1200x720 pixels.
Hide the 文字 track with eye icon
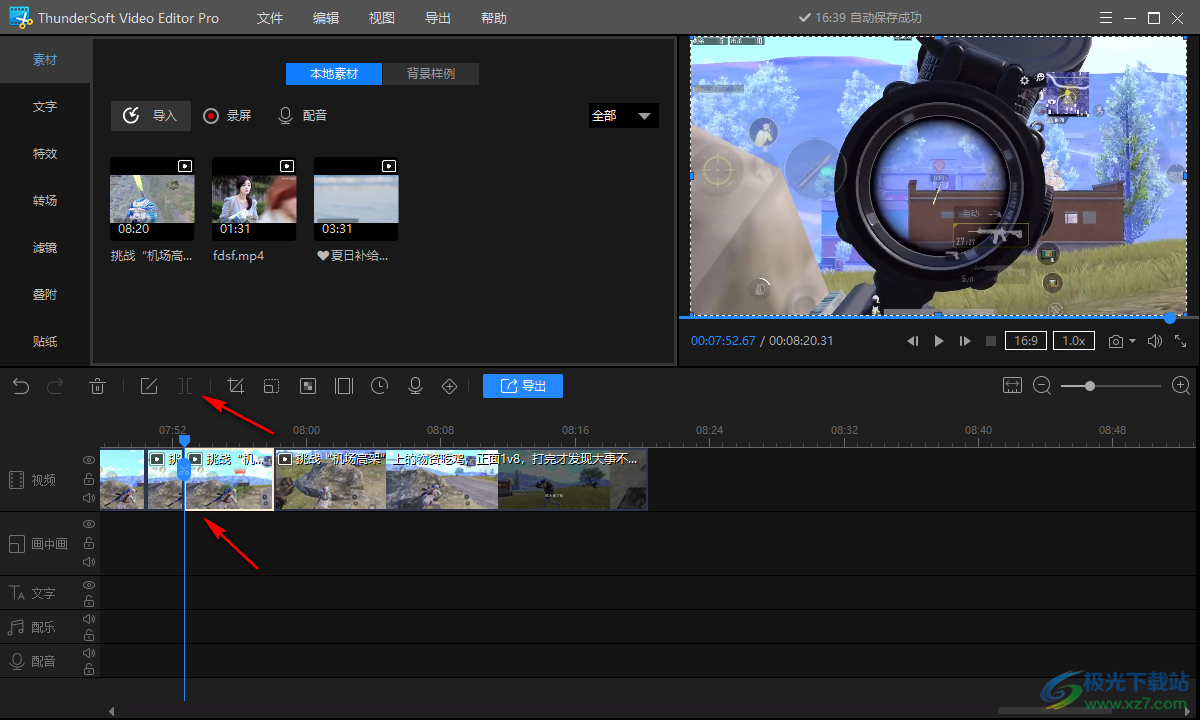89,584
